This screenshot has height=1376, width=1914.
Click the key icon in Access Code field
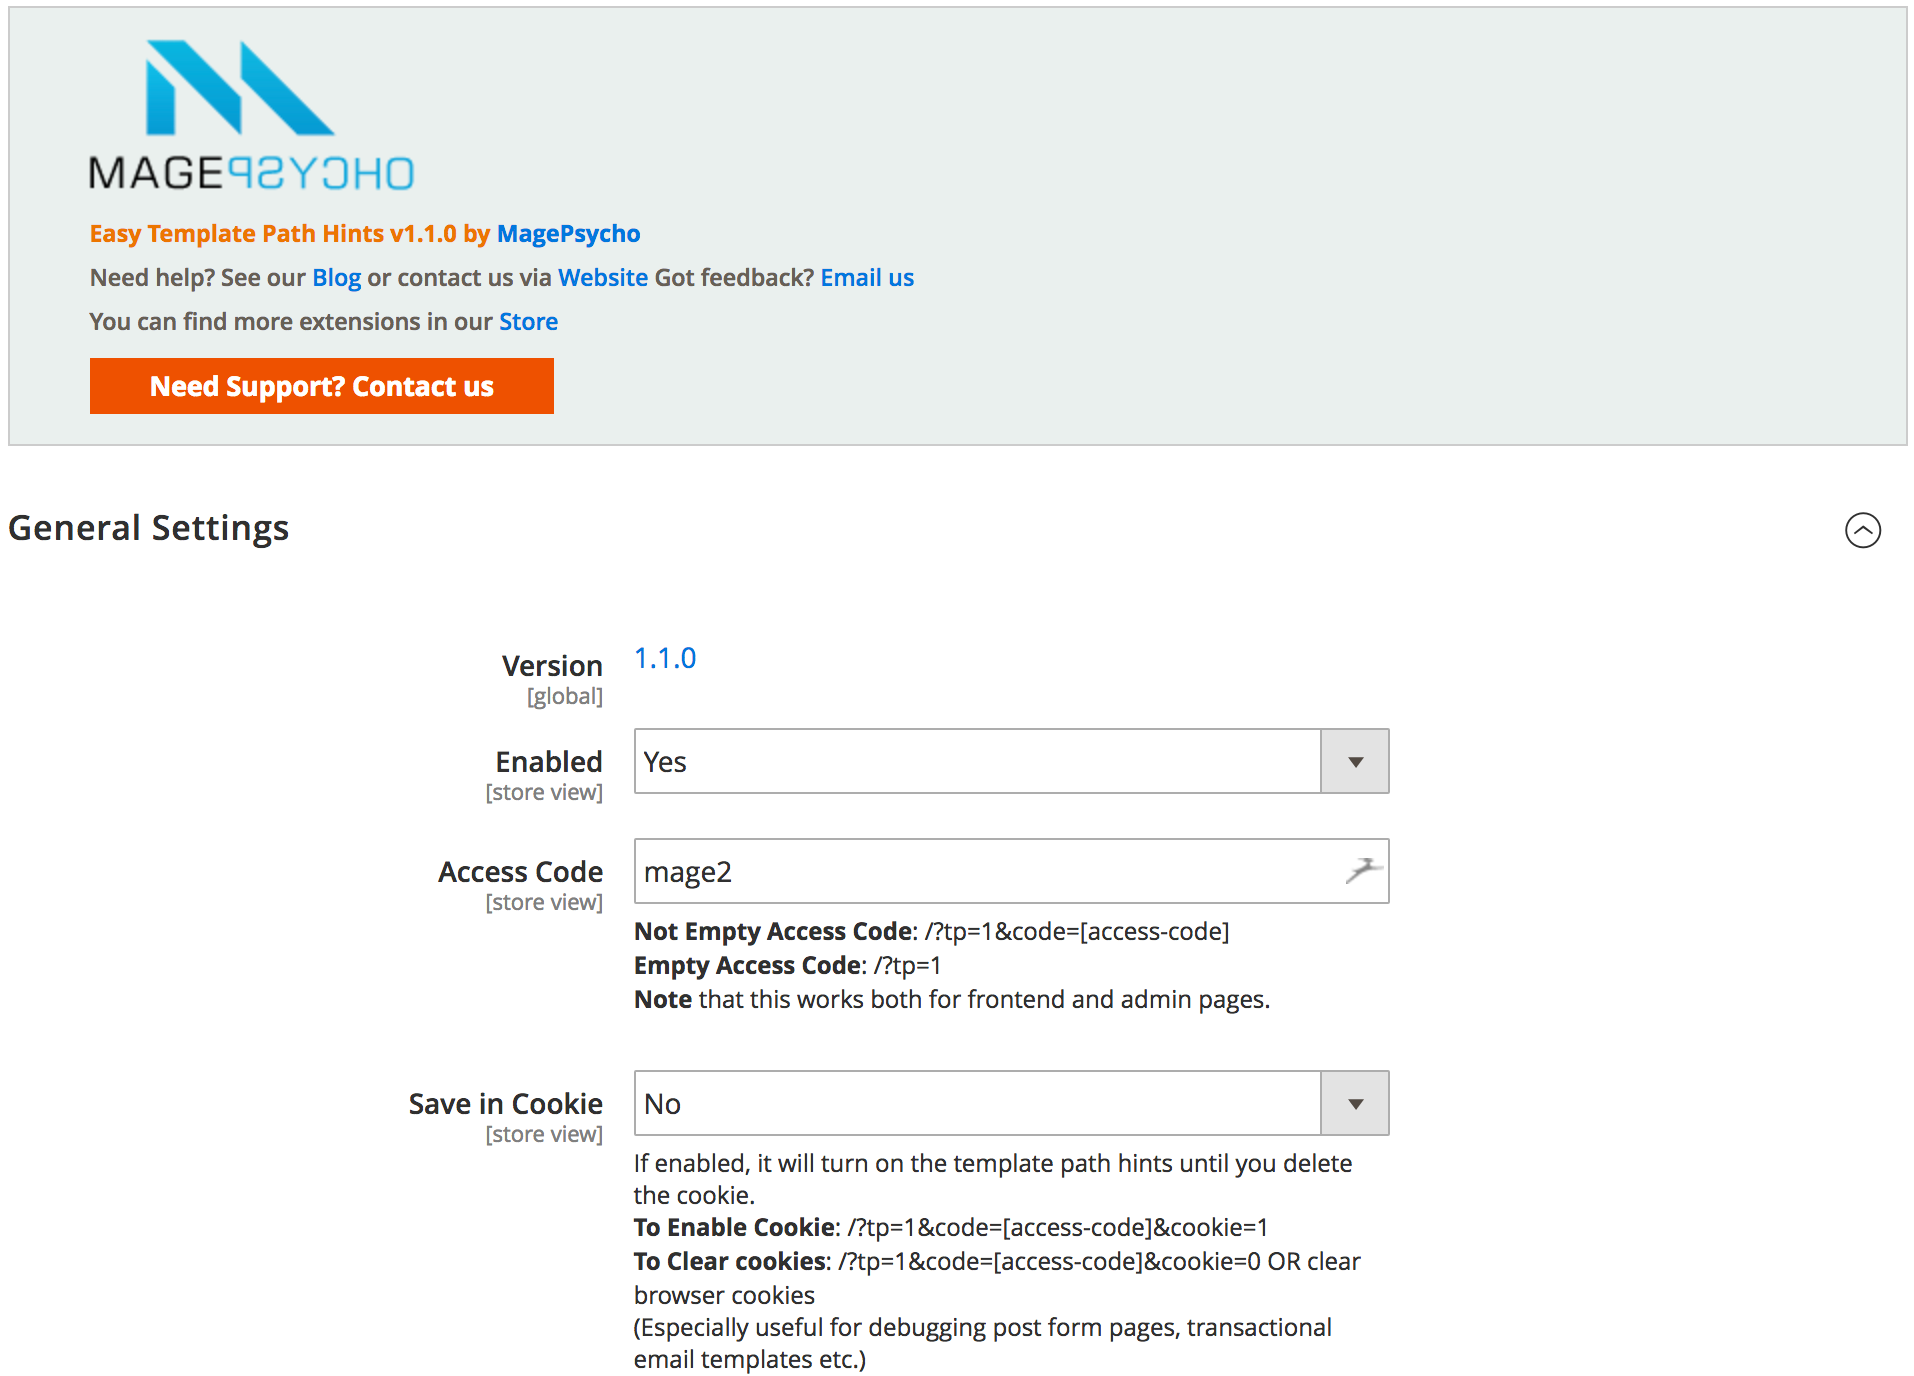[1363, 871]
